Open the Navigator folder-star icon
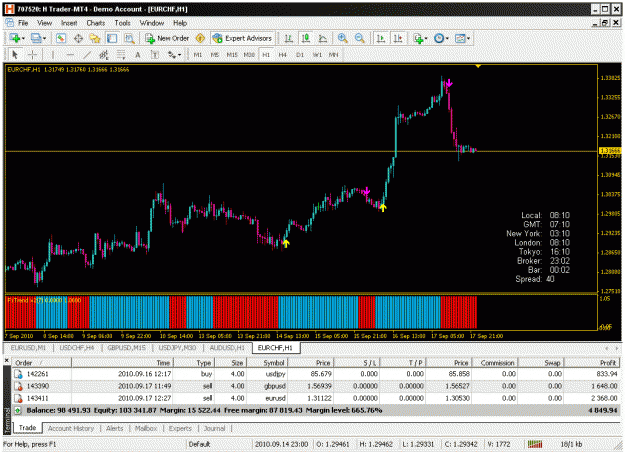This screenshot has width=625, height=452. click(95, 38)
